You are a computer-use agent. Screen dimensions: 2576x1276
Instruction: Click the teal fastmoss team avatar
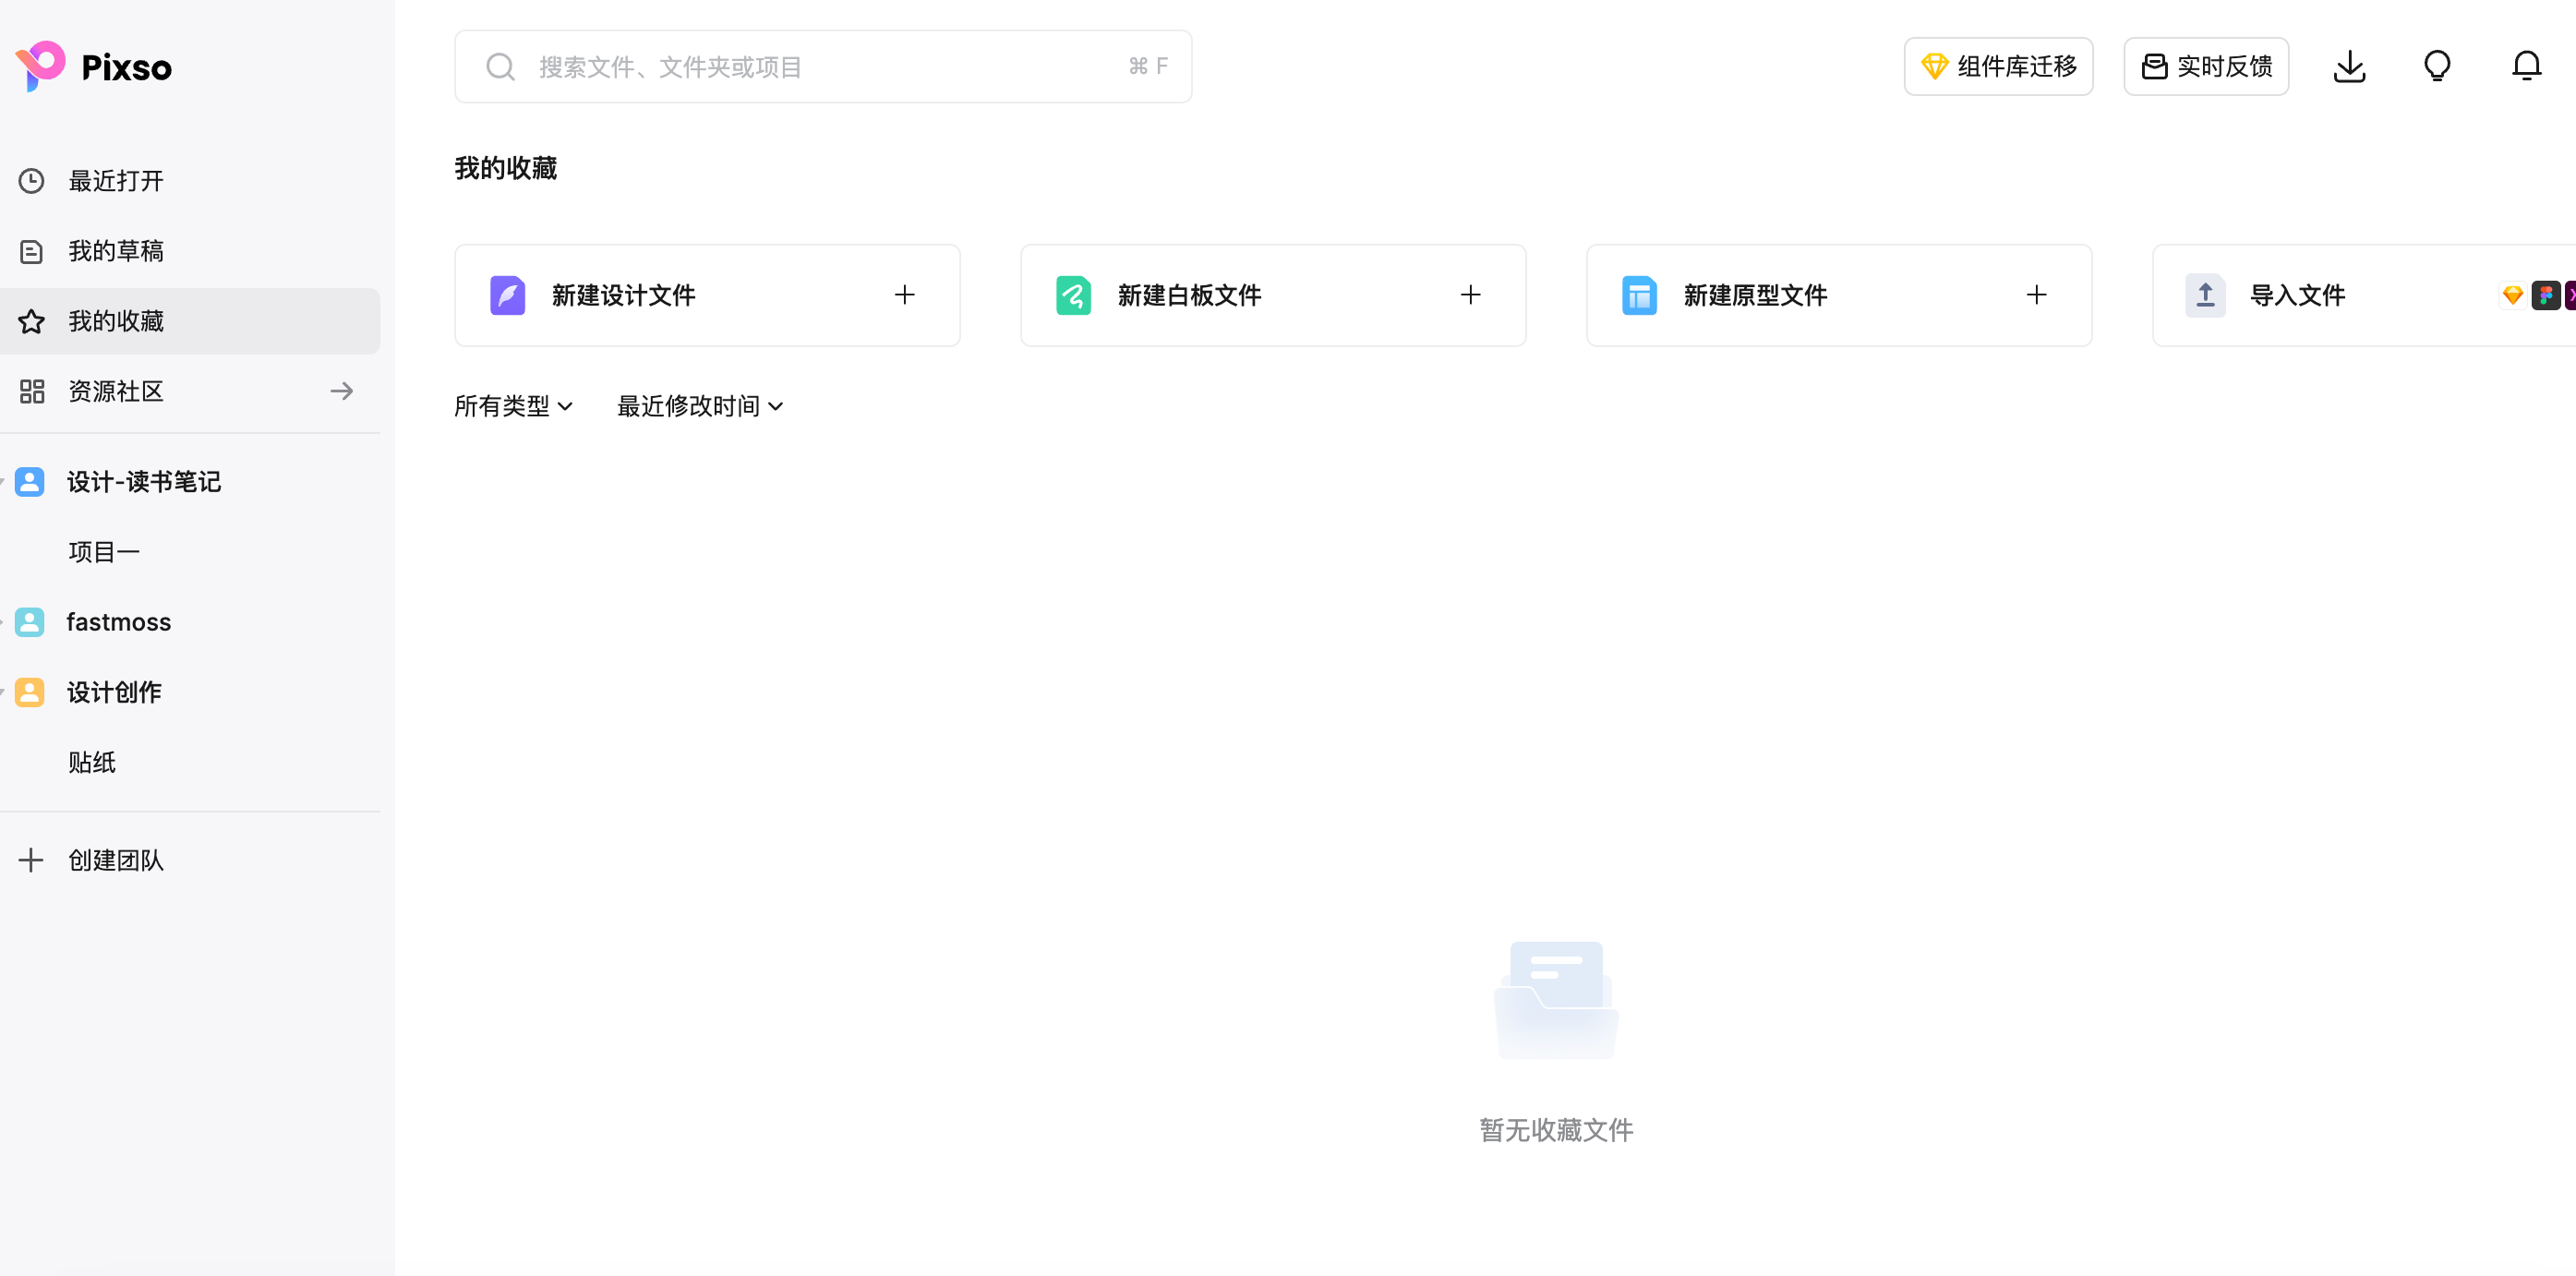(30, 622)
